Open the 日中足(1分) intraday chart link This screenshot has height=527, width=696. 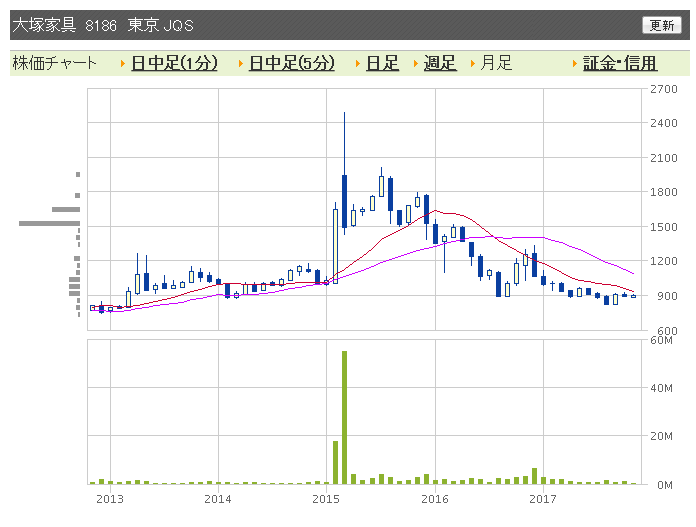click(x=174, y=63)
